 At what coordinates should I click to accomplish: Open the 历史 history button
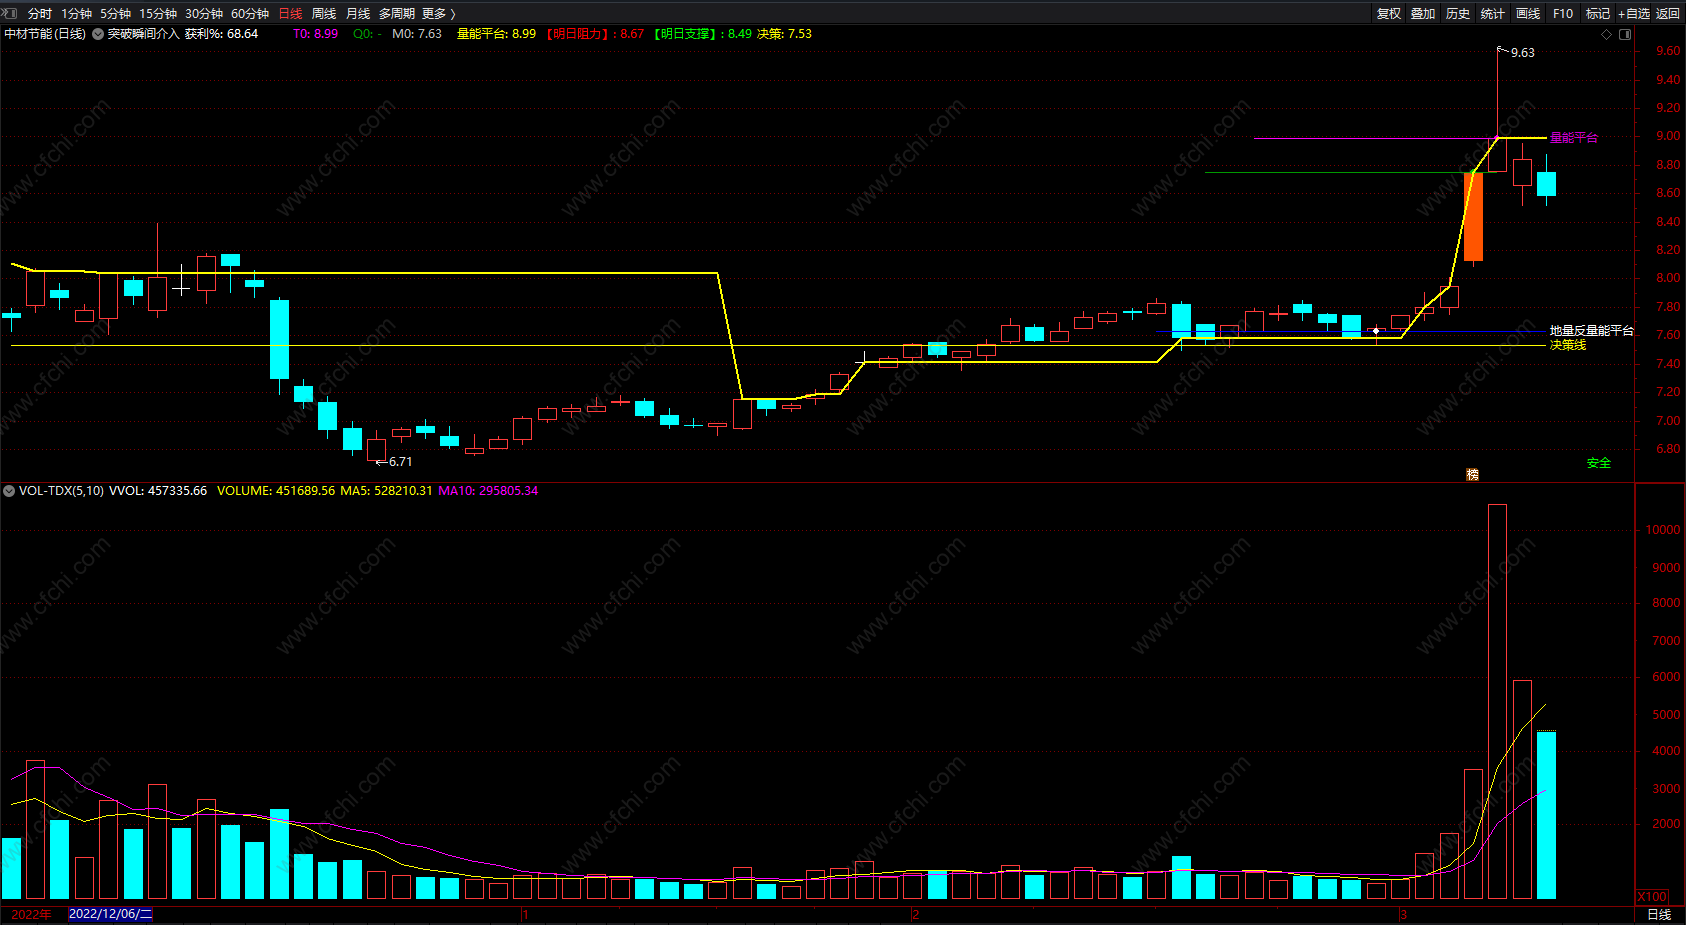[x=1458, y=13]
